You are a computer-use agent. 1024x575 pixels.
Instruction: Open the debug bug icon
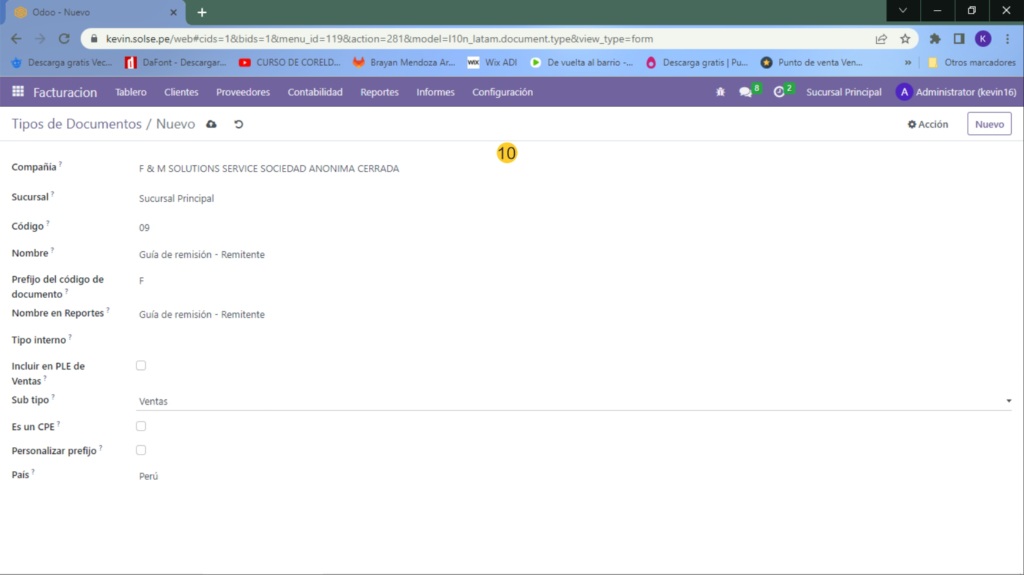pos(720,92)
